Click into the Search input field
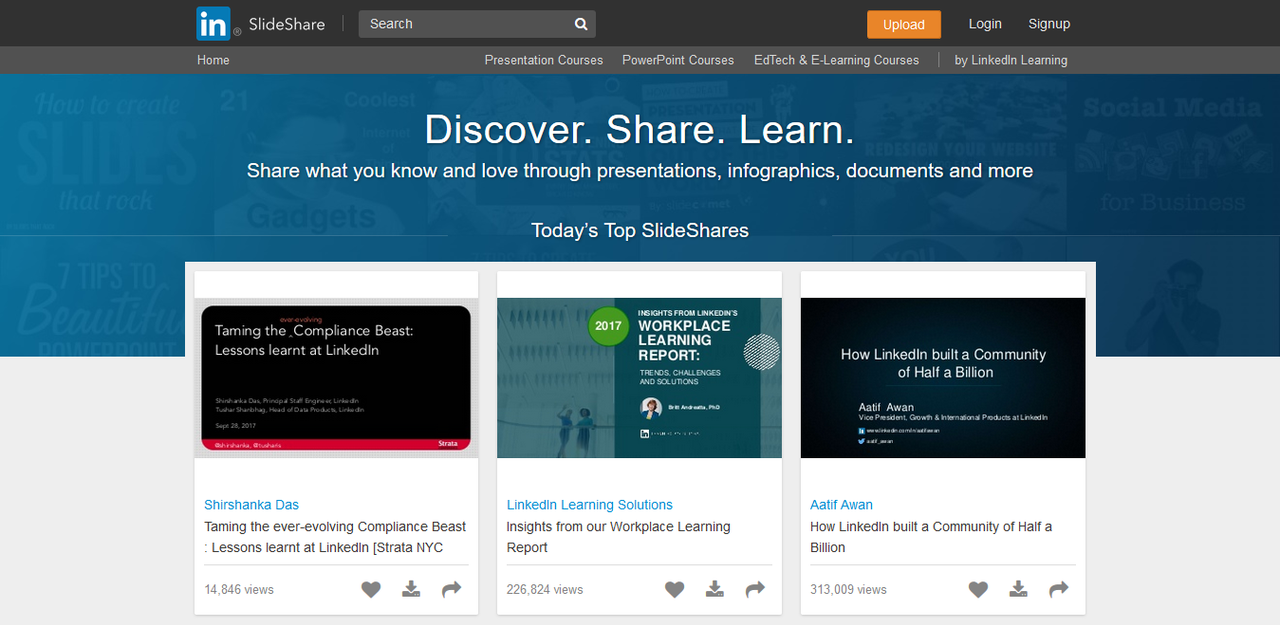 465,24
